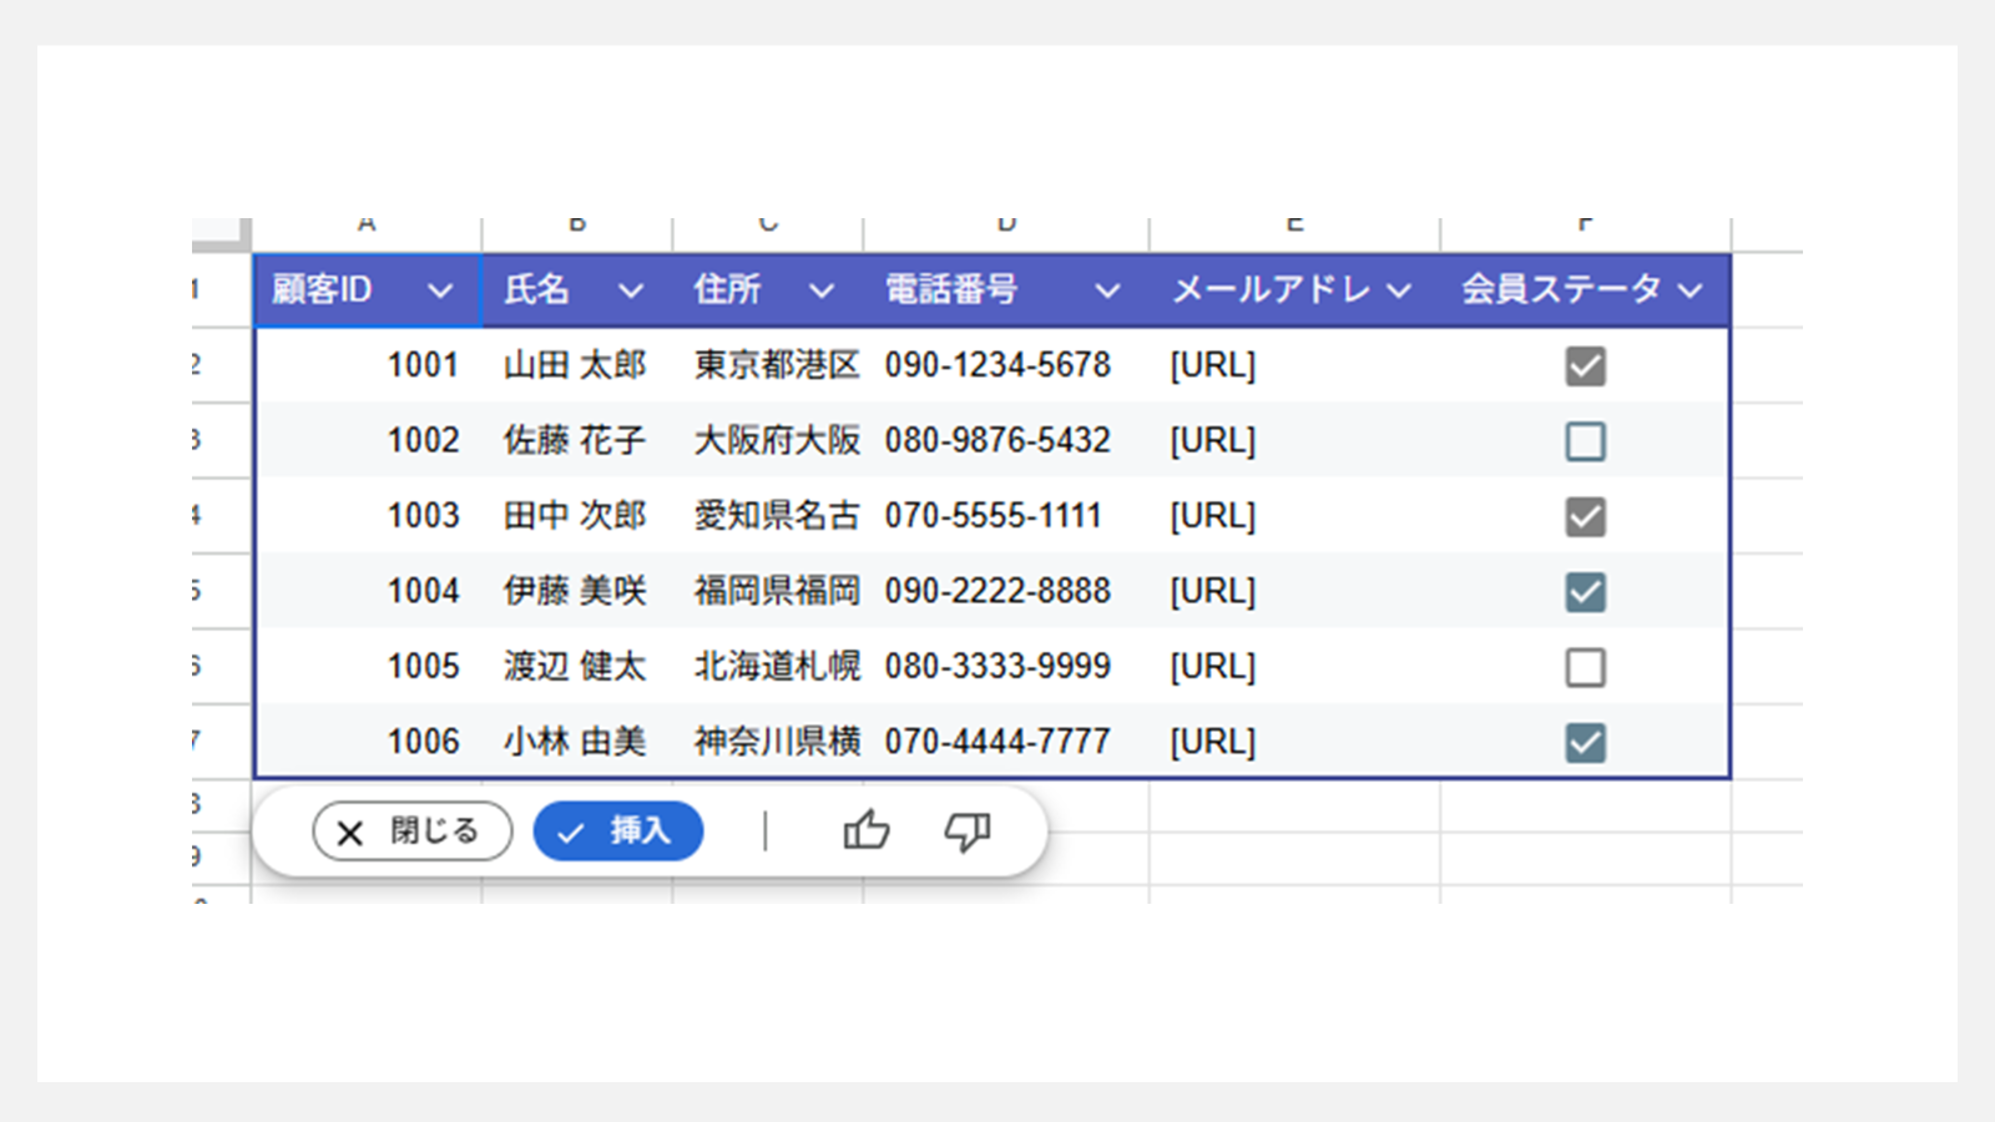Screen dimensions: 1995x1122
Task: Select the name cell 小林 由美
Action: [577, 741]
